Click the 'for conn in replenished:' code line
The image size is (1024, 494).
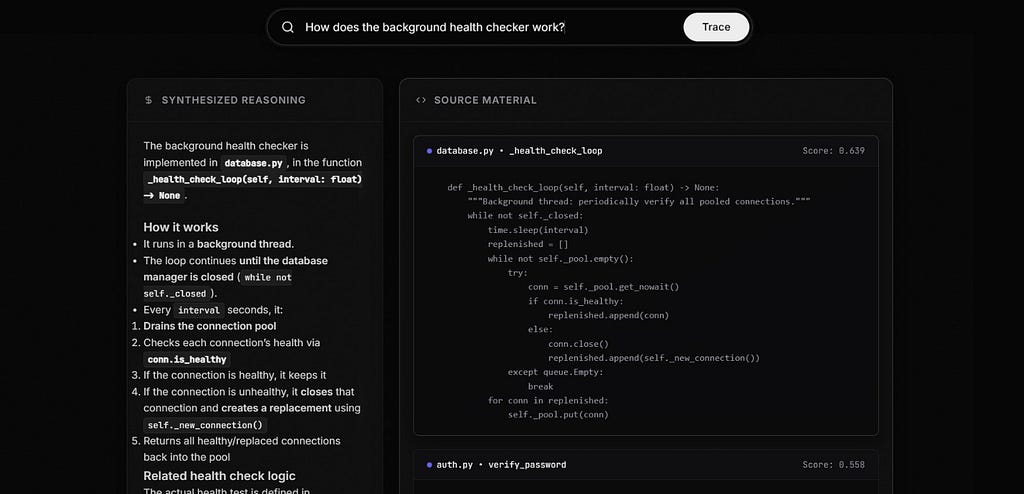tap(548, 401)
